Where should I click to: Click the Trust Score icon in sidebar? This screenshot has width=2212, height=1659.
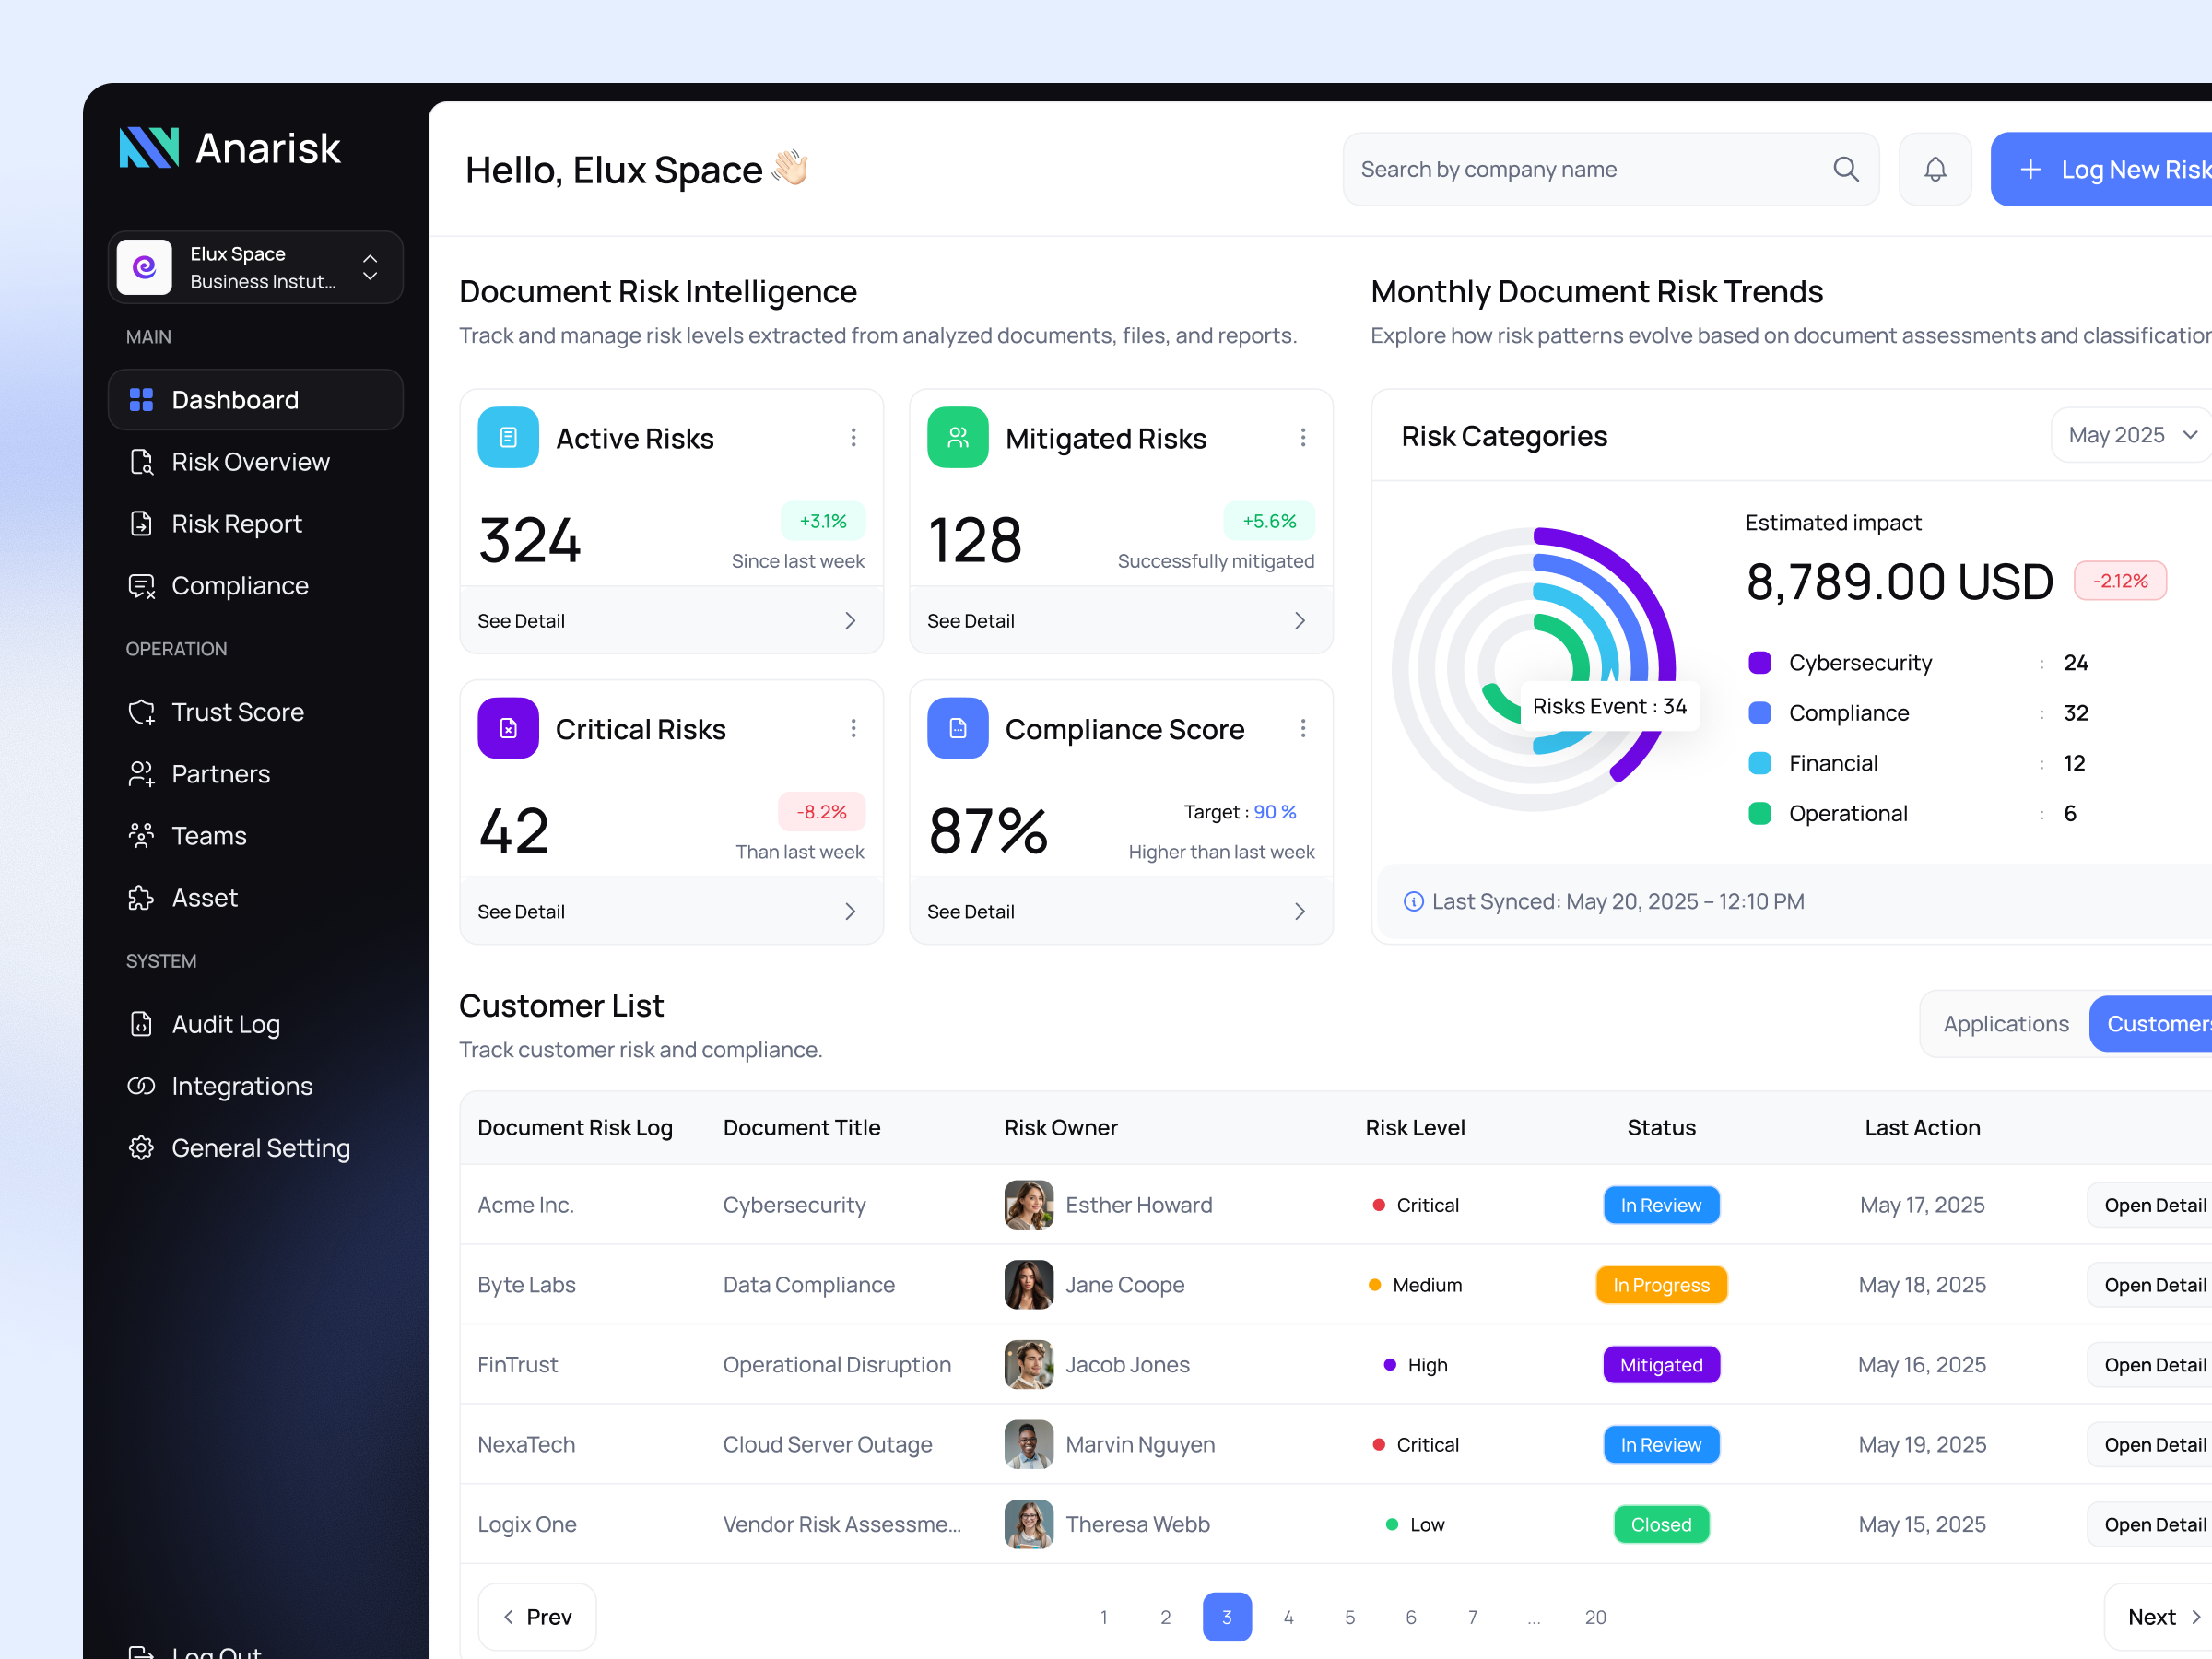[141, 711]
